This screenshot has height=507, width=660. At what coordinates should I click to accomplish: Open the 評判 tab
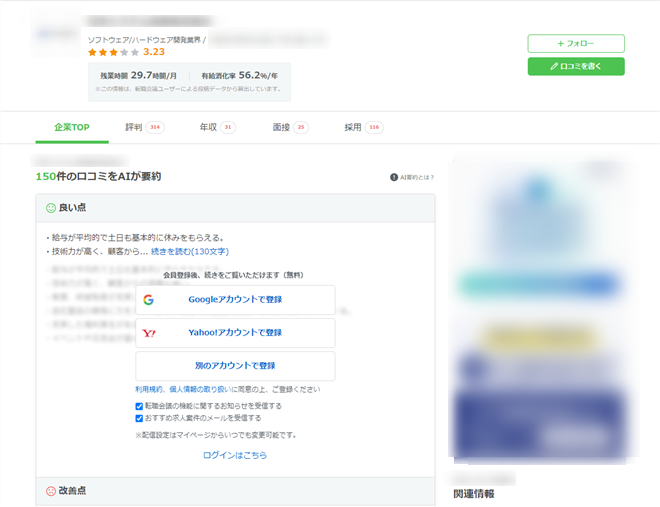coord(134,128)
